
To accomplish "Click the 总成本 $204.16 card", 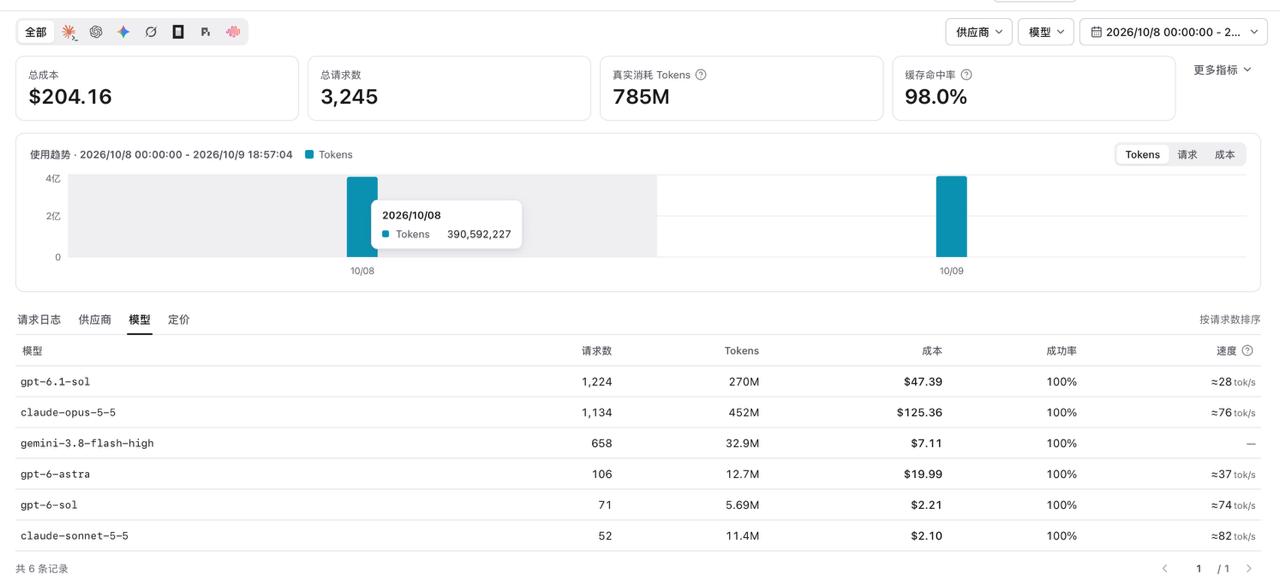I will point(157,88).
